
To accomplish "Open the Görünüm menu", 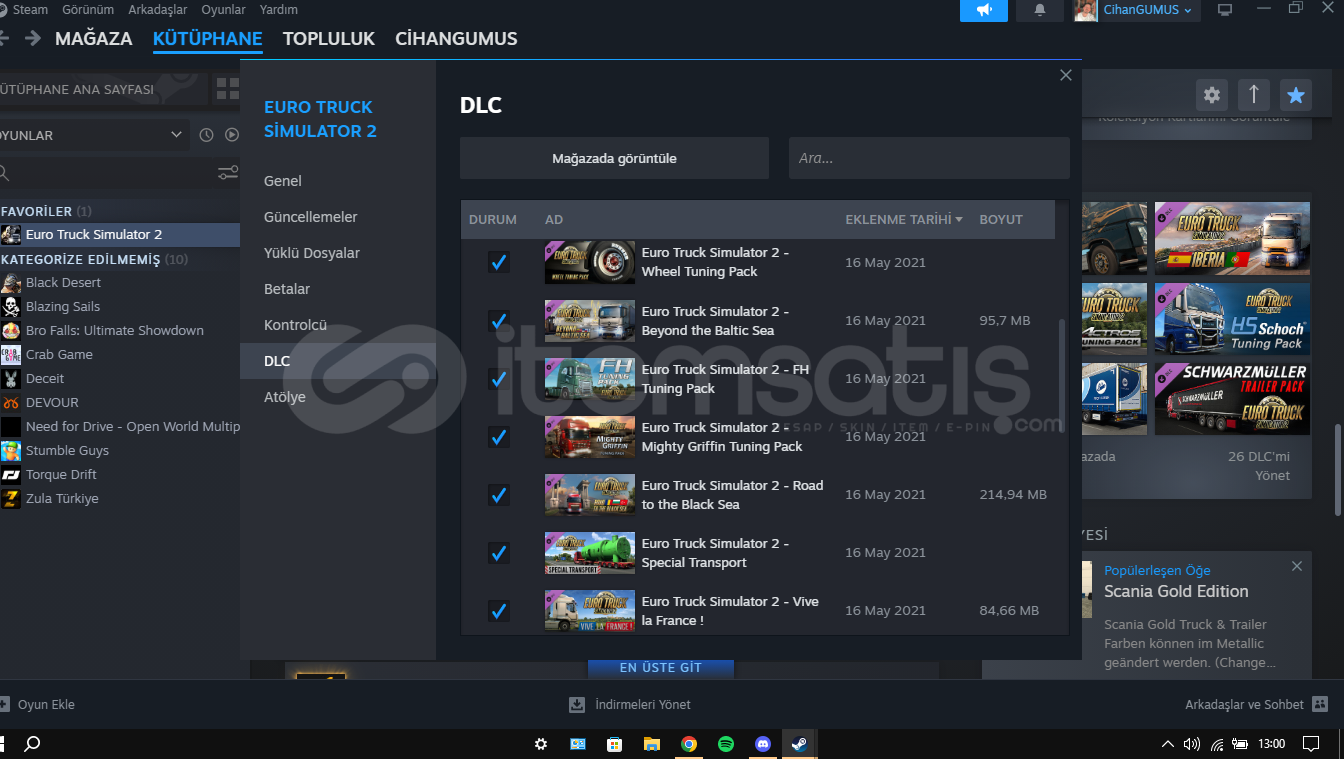I will 87,10.
